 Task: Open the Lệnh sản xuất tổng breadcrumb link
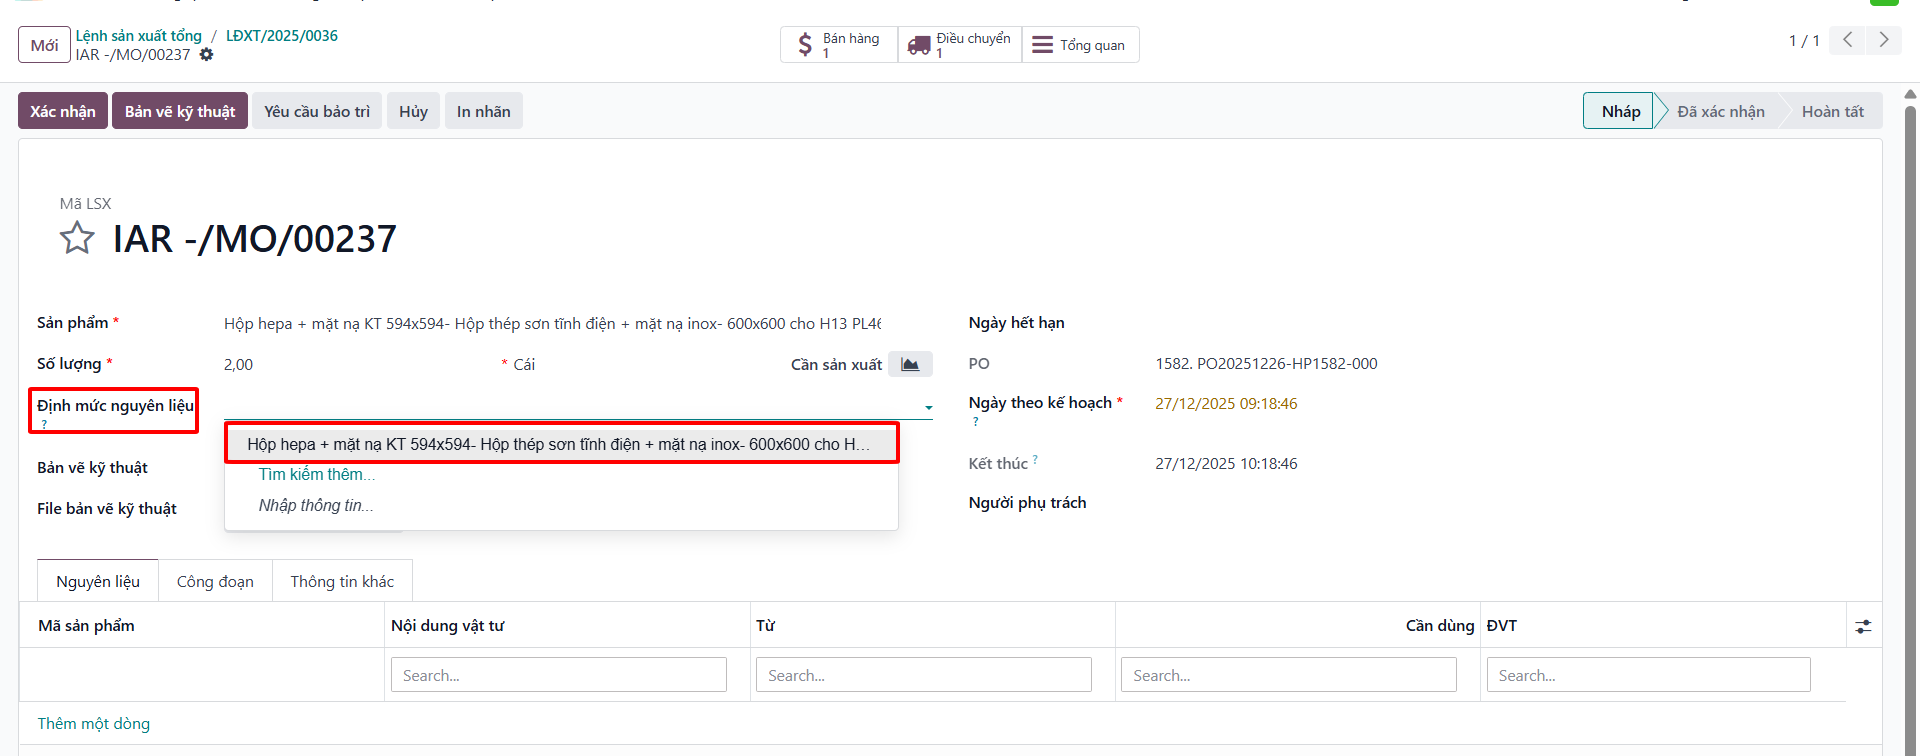pyautogui.click(x=139, y=36)
